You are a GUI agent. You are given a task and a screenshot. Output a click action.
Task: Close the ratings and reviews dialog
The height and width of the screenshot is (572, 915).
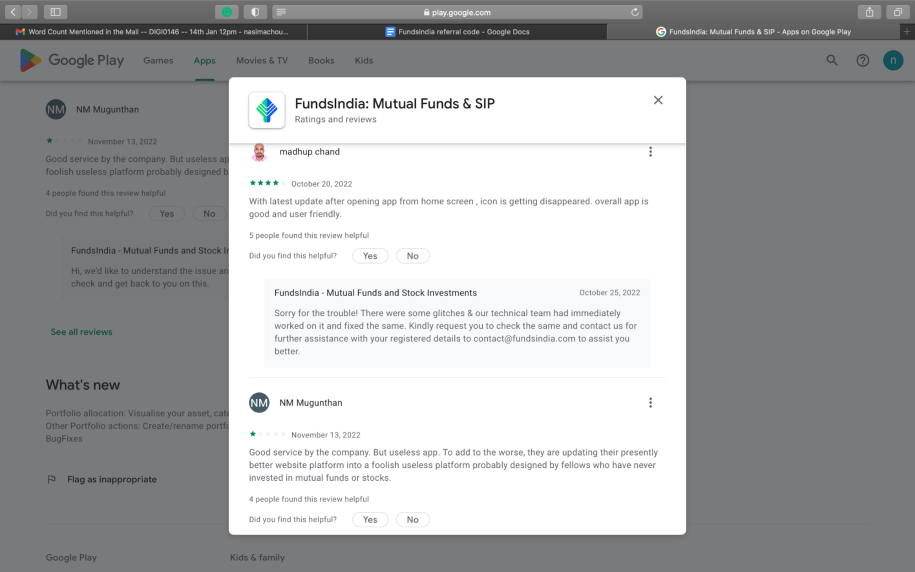pyautogui.click(x=658, y=100)
